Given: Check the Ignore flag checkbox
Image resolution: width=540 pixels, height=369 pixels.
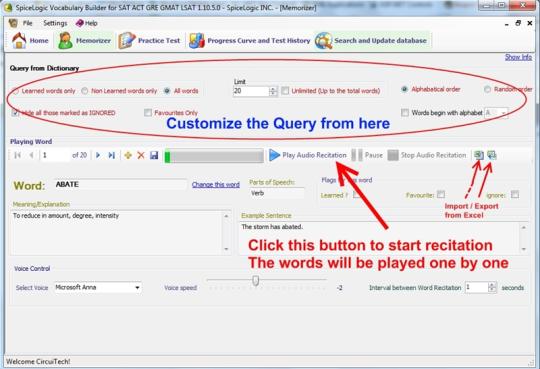Looking at the screenshot, I should point(515,194).
